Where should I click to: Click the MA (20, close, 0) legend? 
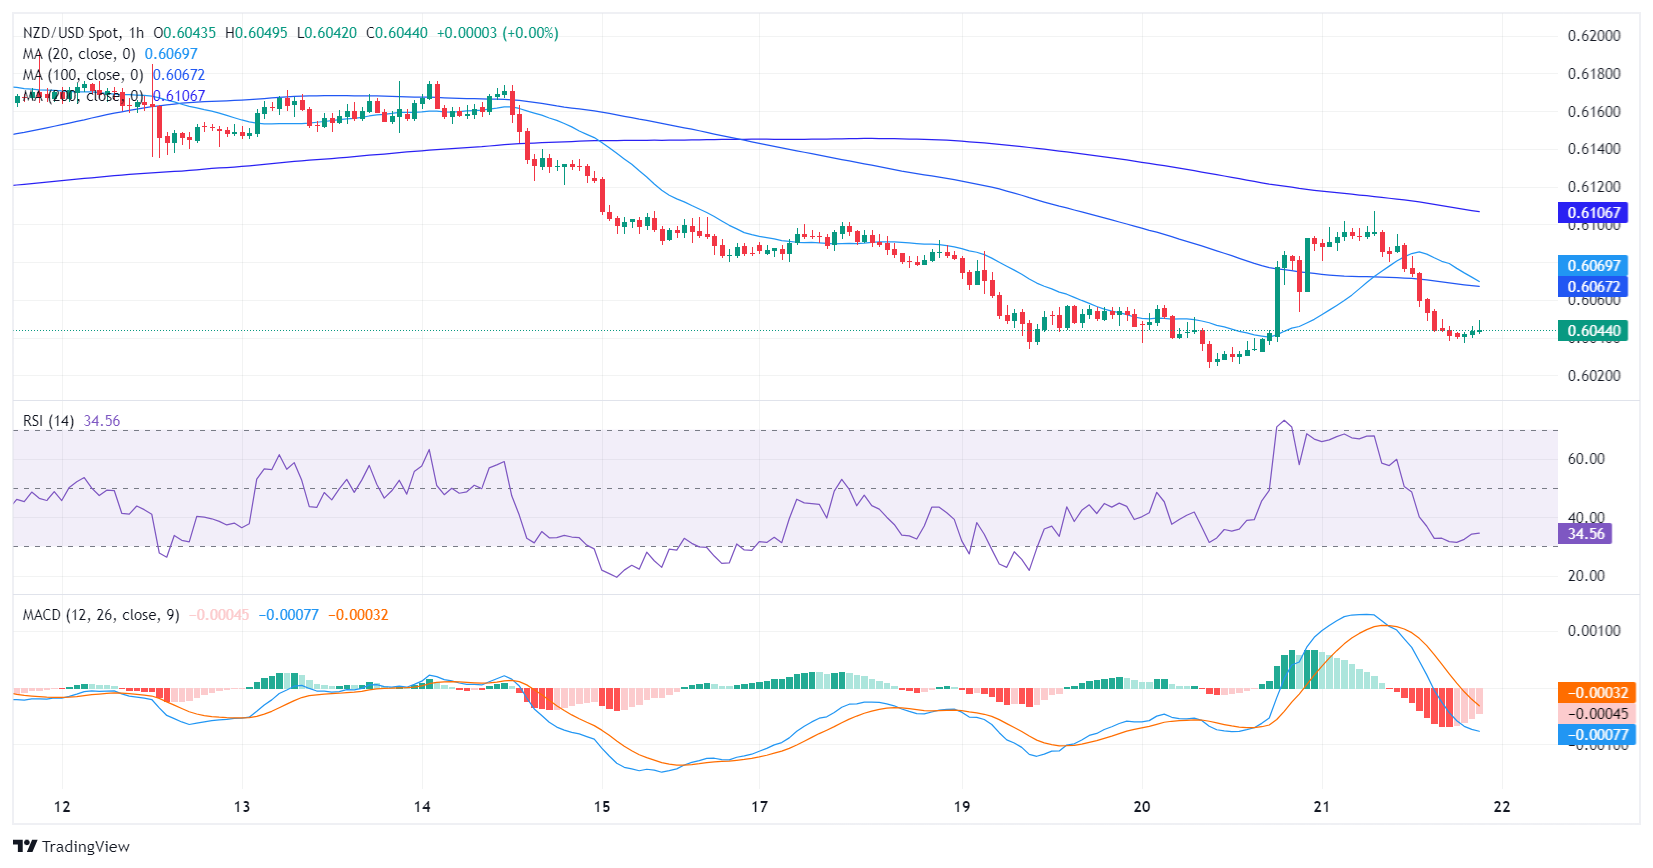[79, 54]
